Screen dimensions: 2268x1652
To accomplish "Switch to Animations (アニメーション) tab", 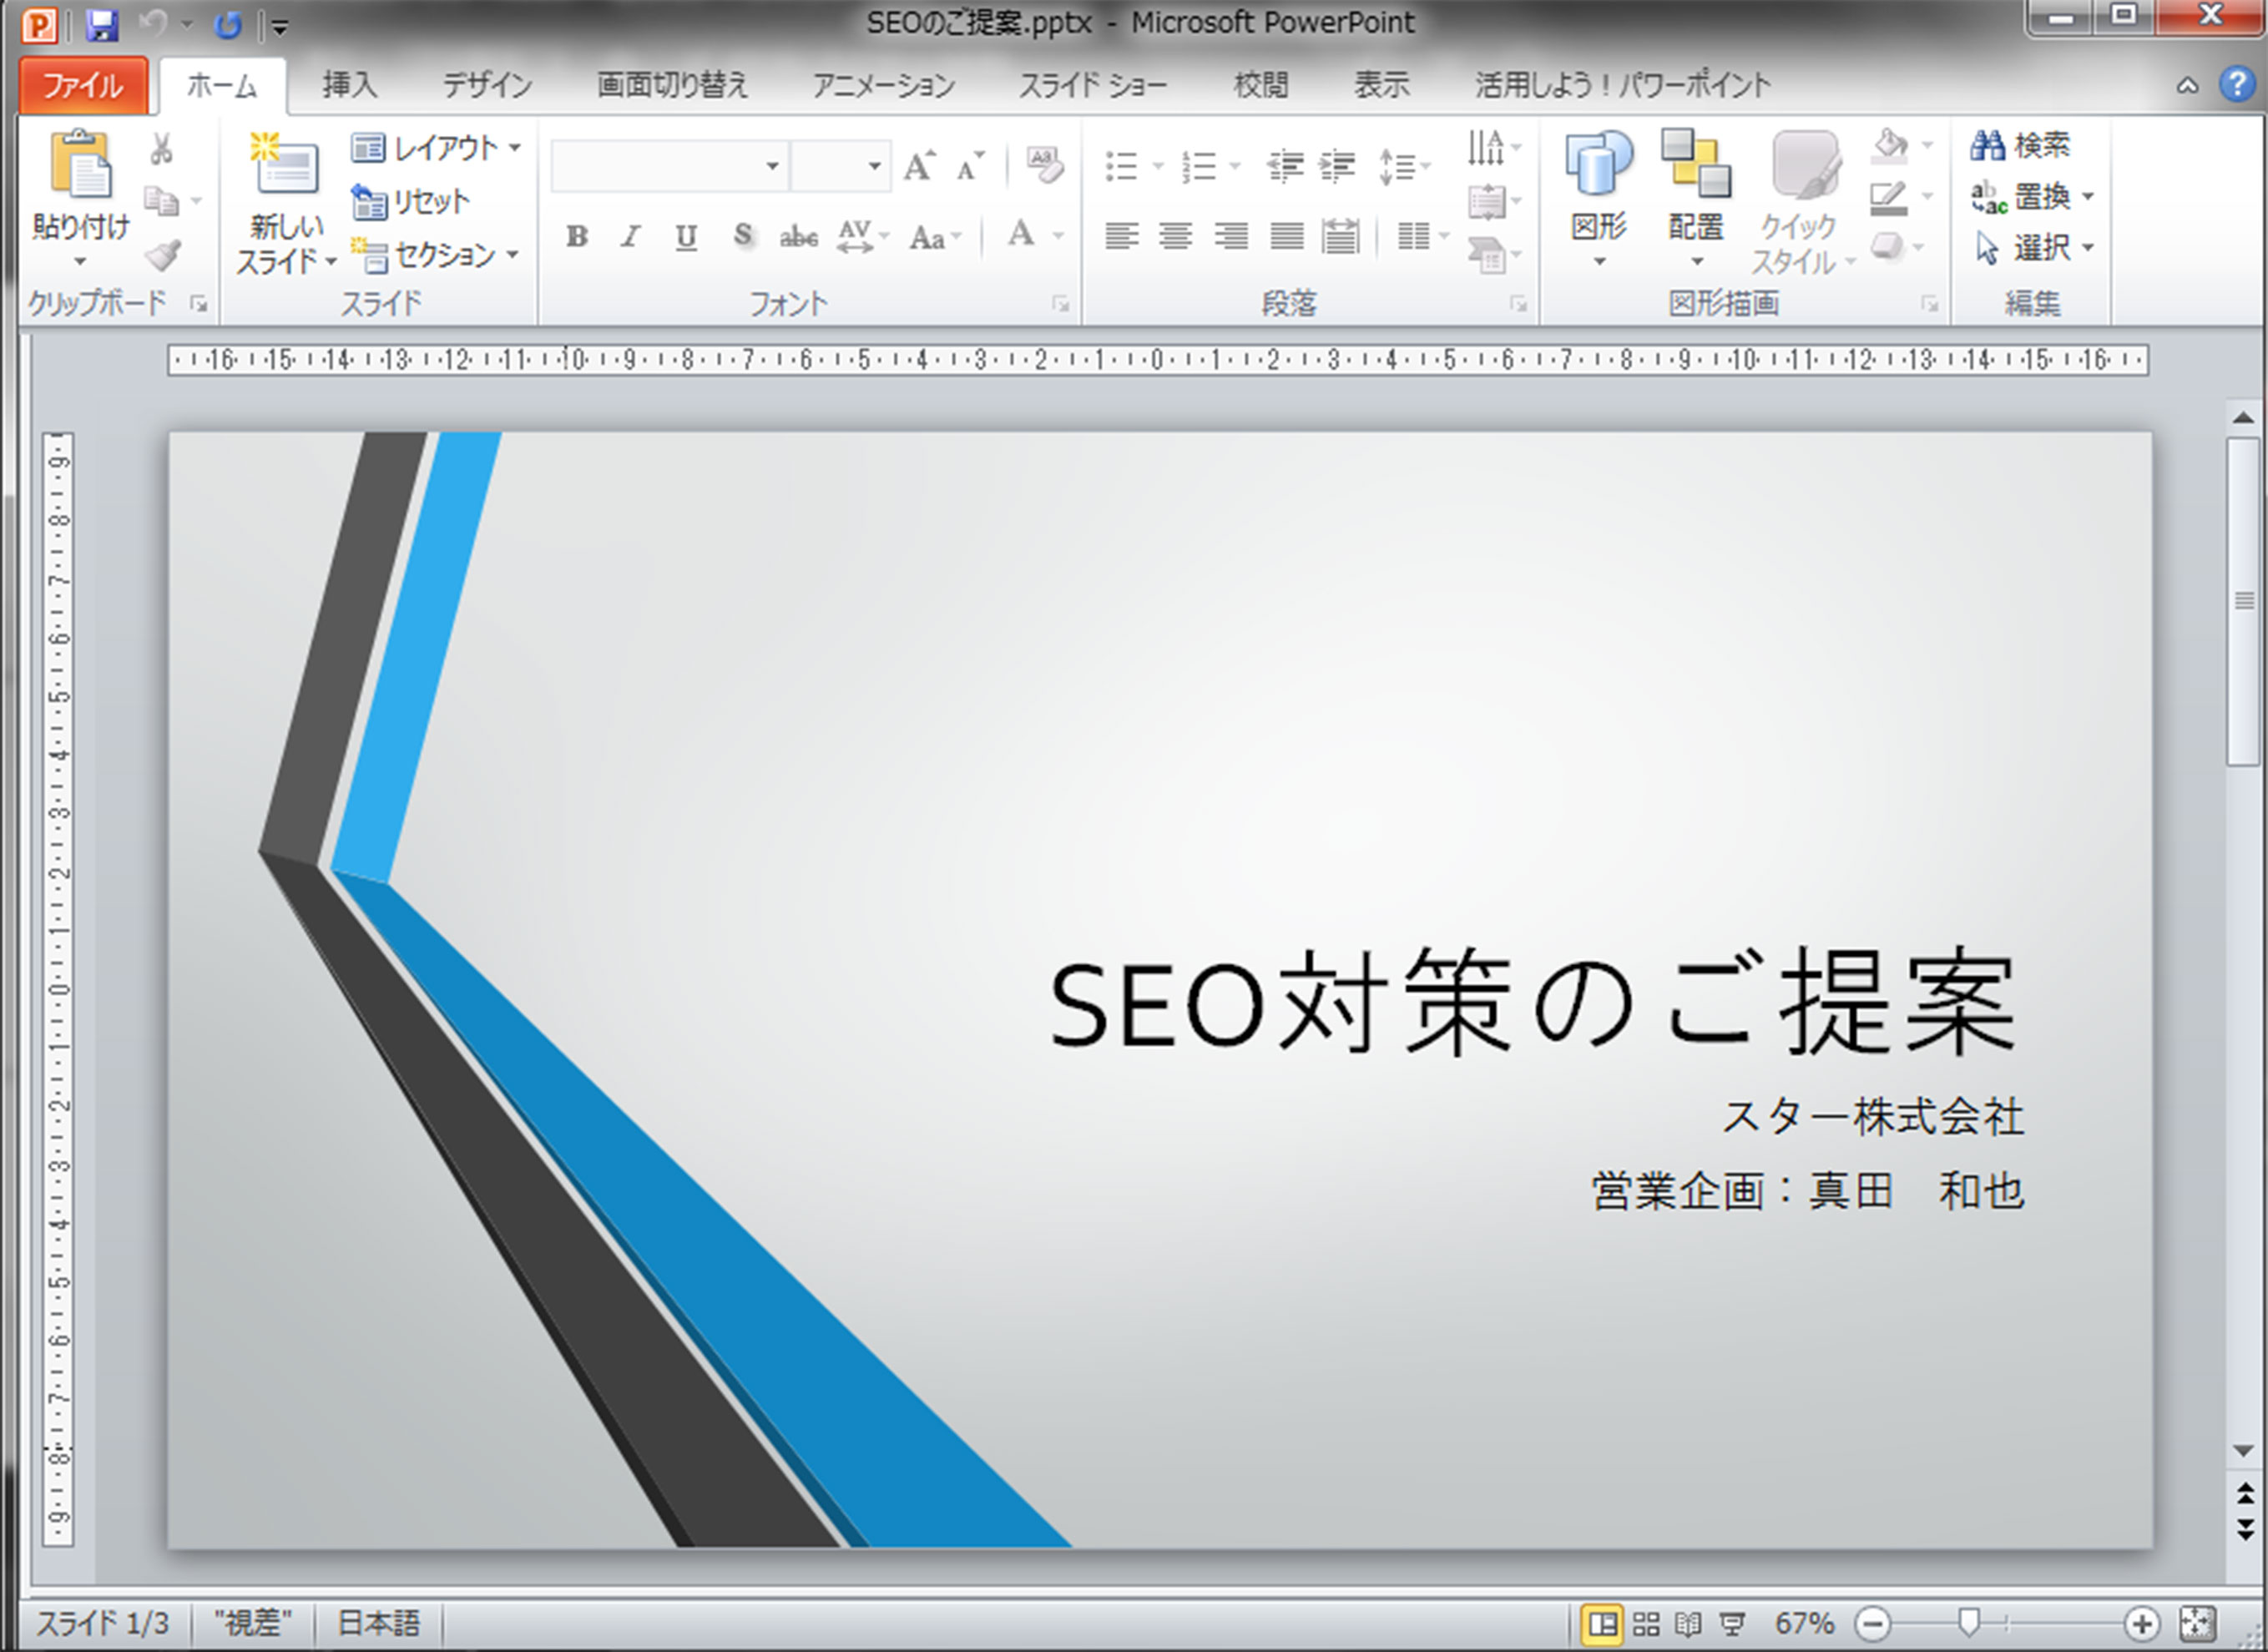I will tap(884, 86).
